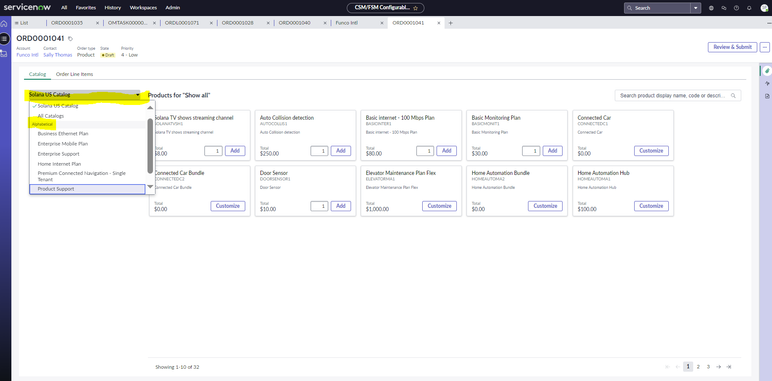Move catalog list down with the arrow

(150, 187)
